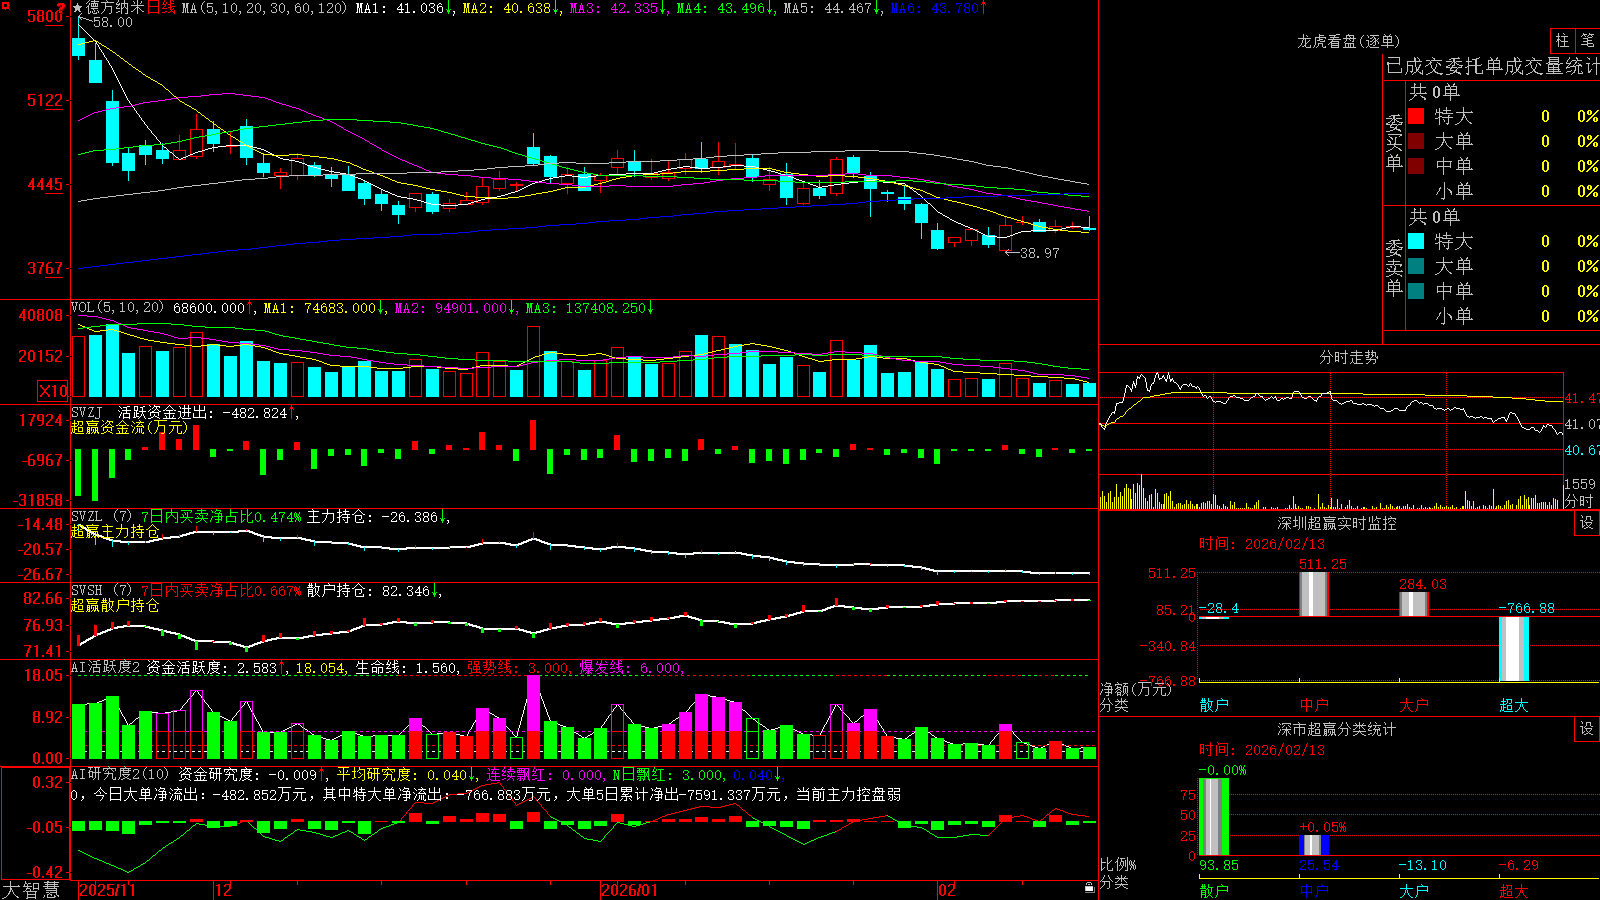Viewport: 1600px width, 900px height.
Task: Click the 委卖单 section label
Action: (x=1394, y=267)
